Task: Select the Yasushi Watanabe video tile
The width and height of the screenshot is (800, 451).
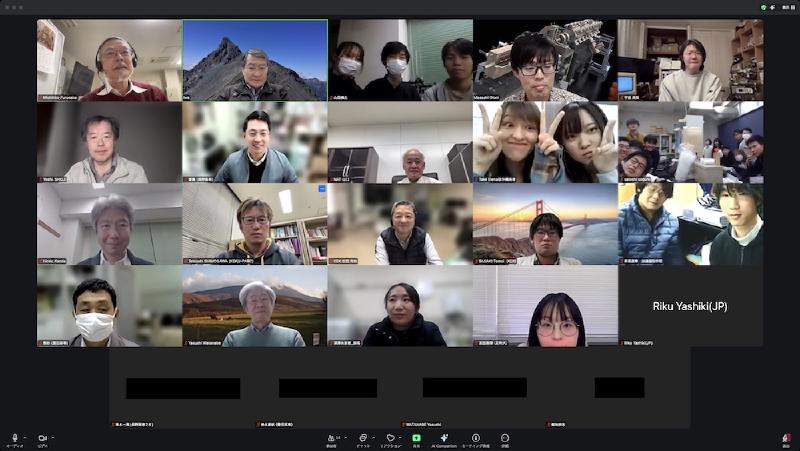Action: pos(254,306)
